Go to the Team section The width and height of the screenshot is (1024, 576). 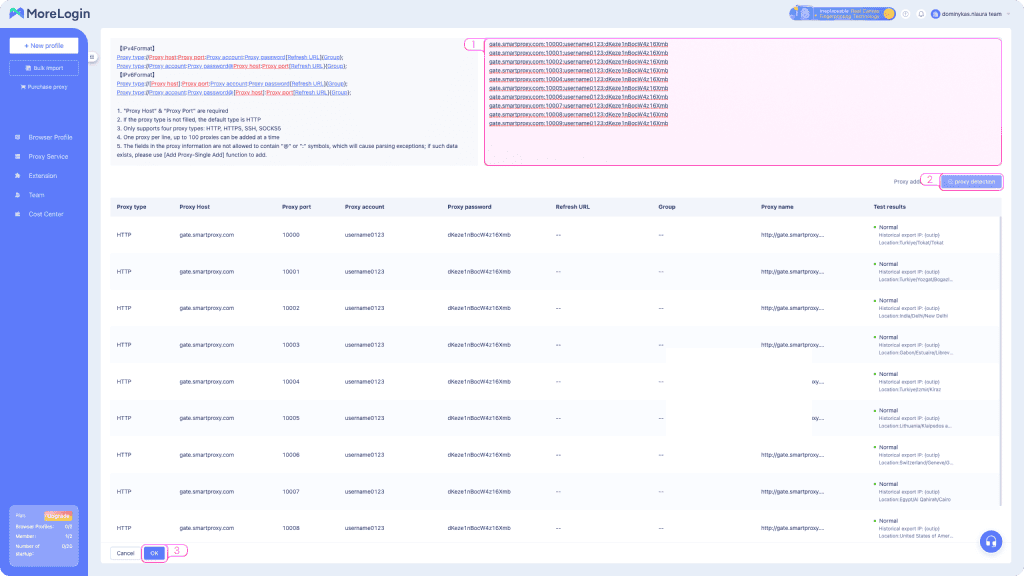coord(36,195)
